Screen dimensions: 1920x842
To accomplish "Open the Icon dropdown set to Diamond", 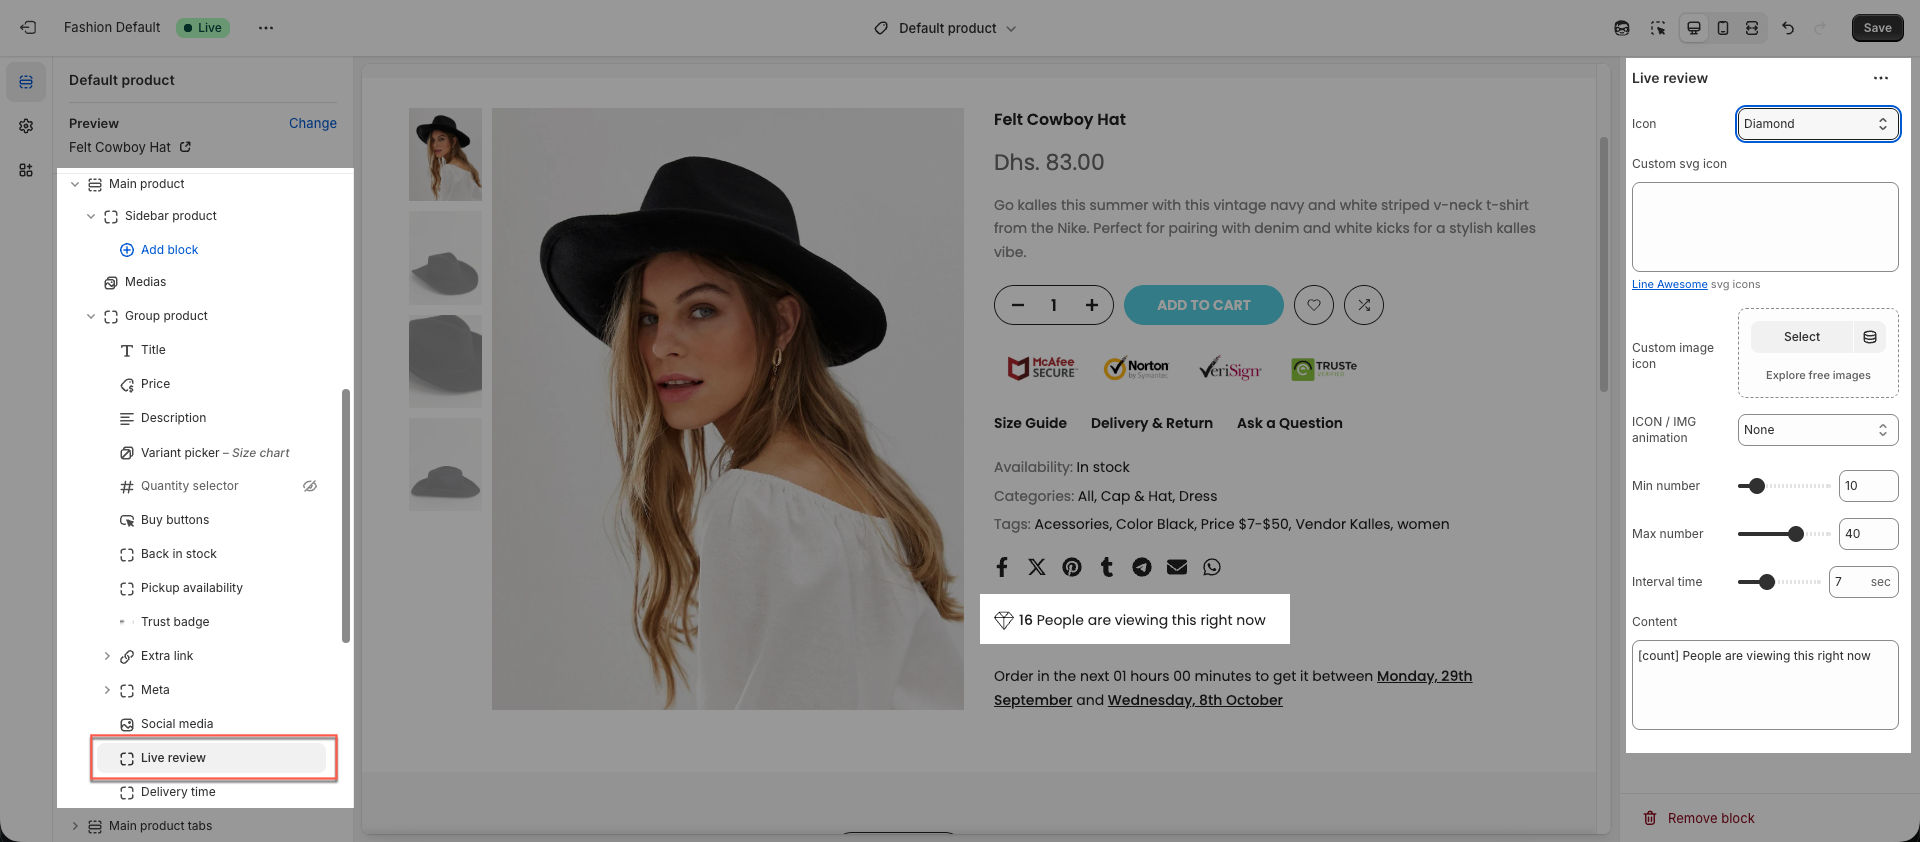I will pos(1817,124).
